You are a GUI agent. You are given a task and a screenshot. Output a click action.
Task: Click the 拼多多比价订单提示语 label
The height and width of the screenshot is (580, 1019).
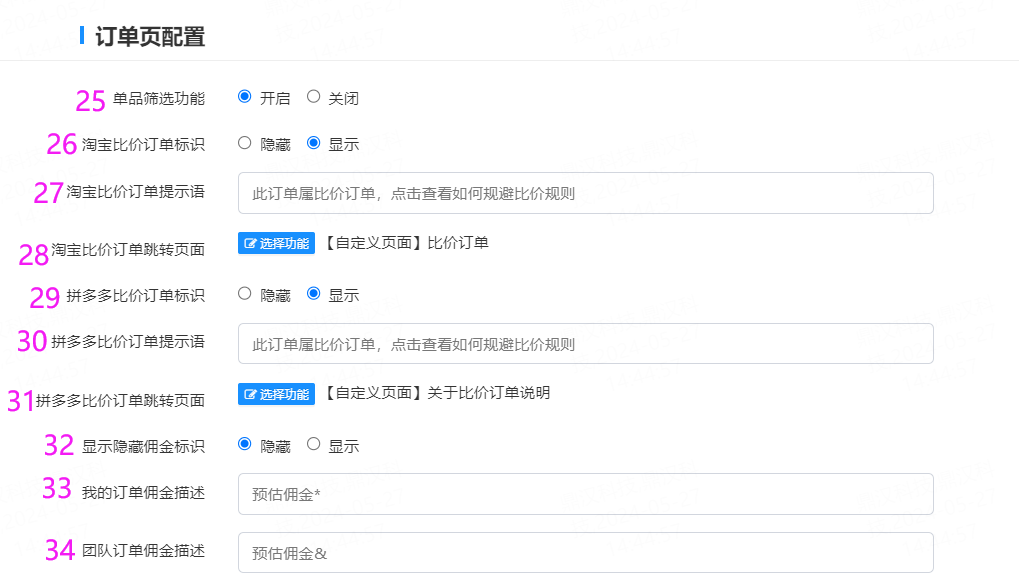(128, 342)
